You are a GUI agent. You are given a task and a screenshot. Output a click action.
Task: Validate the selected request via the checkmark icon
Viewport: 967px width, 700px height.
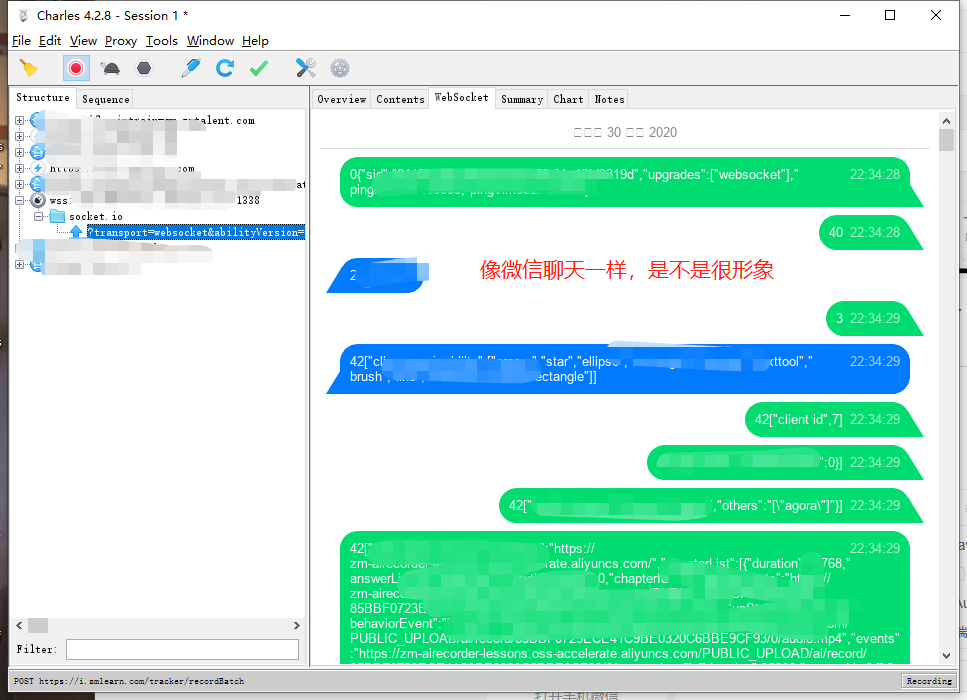point(258,68)
